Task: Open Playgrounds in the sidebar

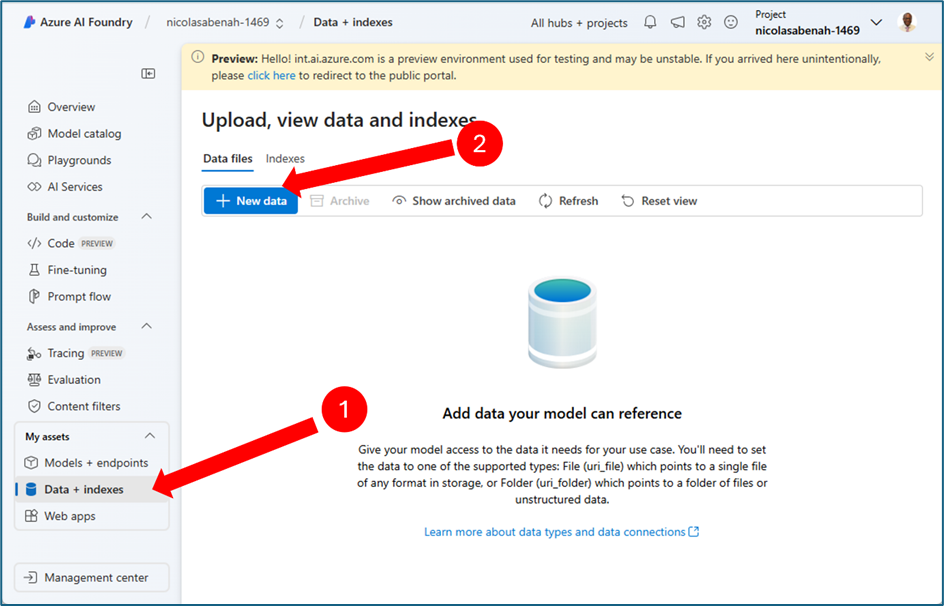Action: click(x=79, y=160)
